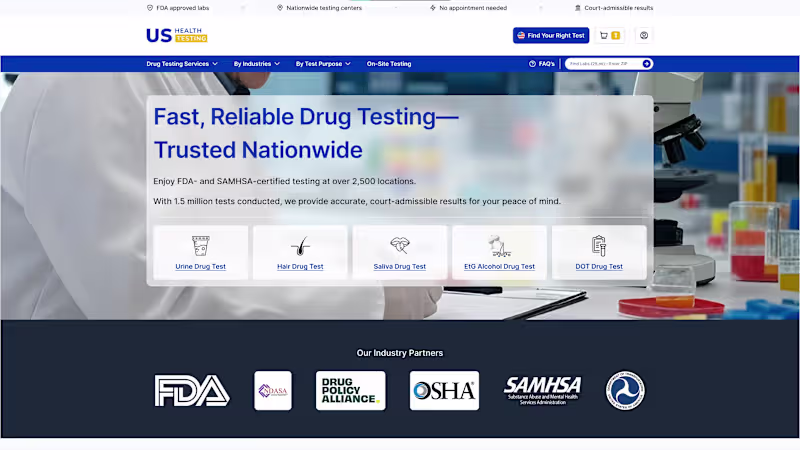The image size is (800, 450).
Task: Click the NDASA partner logo
Action: click(273, 391)
